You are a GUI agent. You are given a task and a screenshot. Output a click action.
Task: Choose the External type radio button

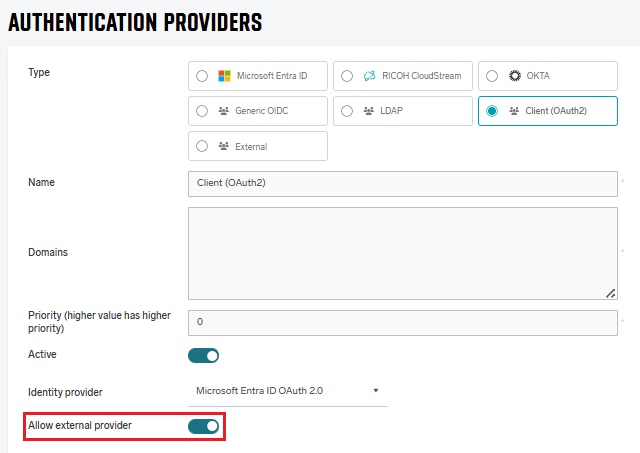[x=202, y=146]
